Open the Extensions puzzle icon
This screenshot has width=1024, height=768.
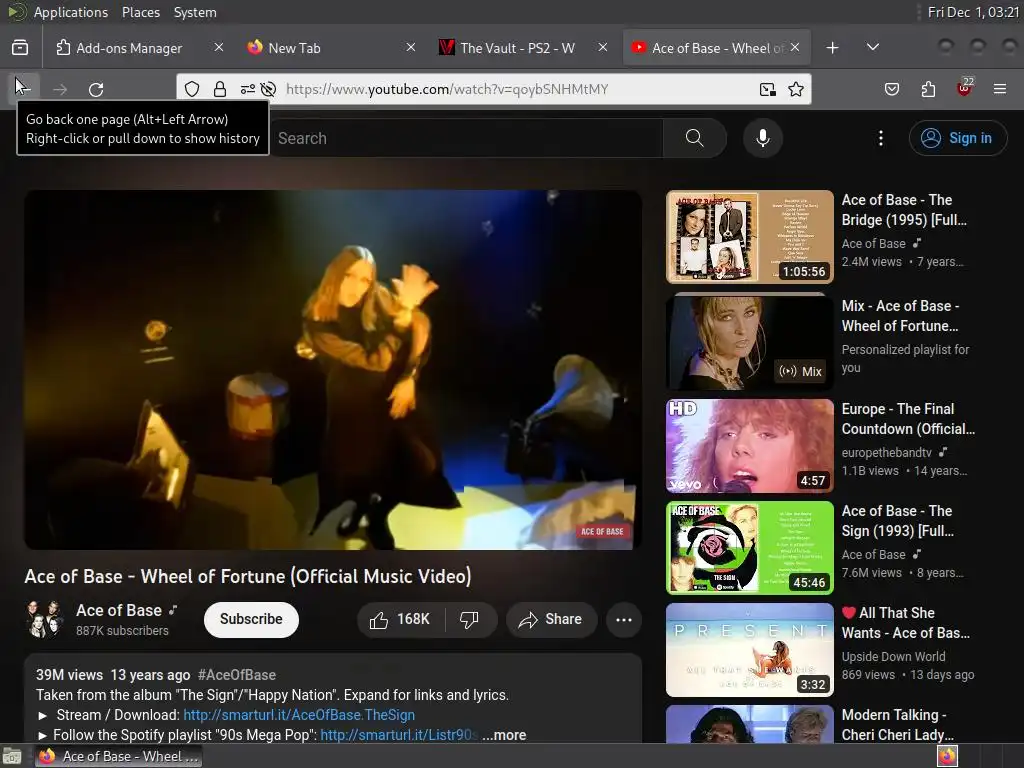[928, 89]
